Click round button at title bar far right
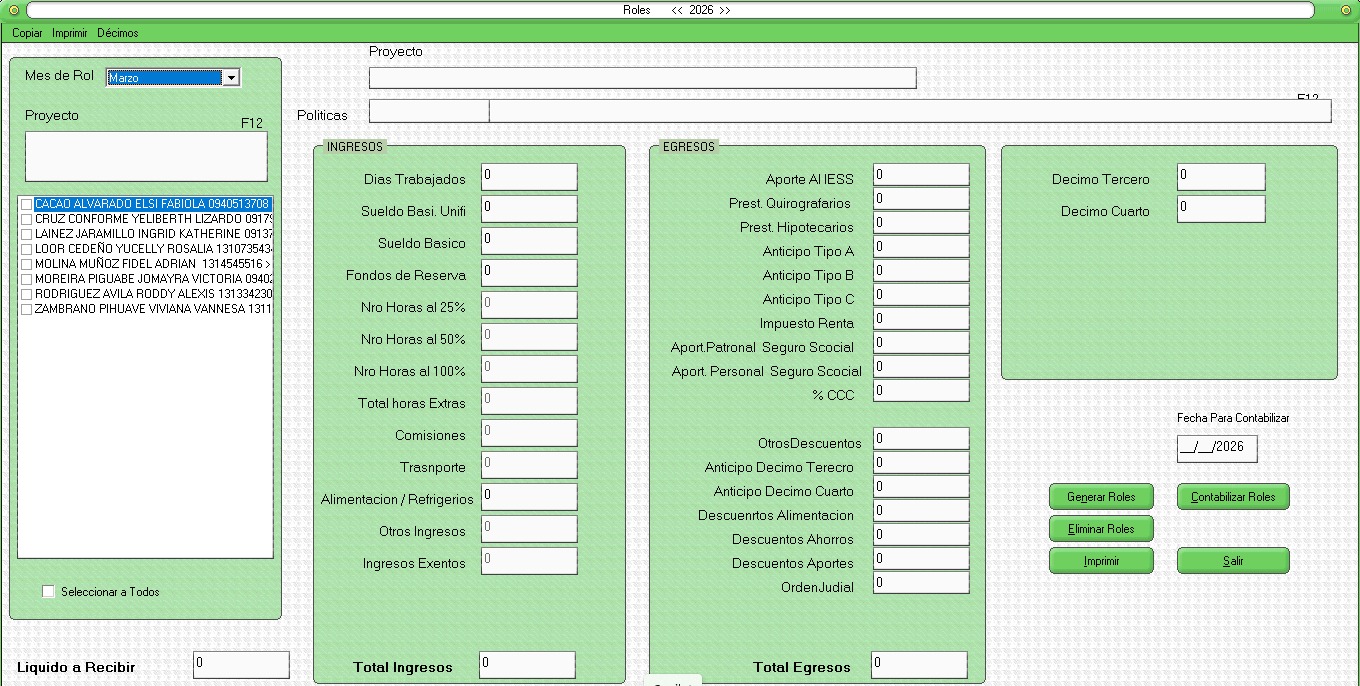The width and height of the screenshot is (1360, 686). pos(1346,10)
